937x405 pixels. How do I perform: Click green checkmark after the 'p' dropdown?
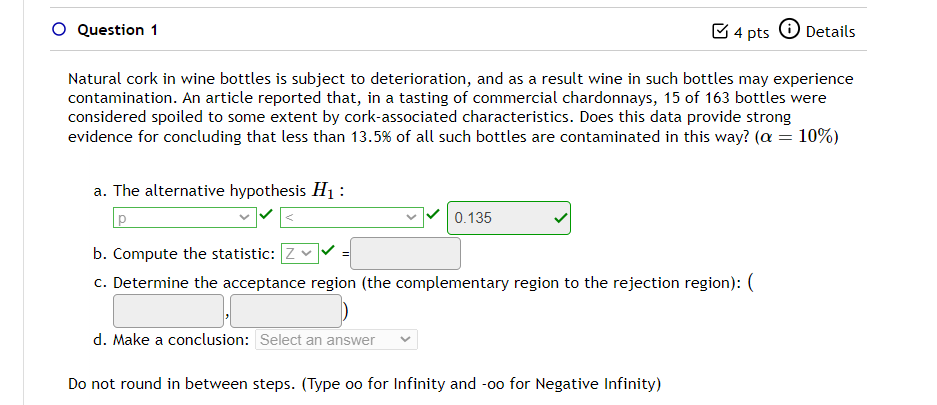(x=264, y=215)
